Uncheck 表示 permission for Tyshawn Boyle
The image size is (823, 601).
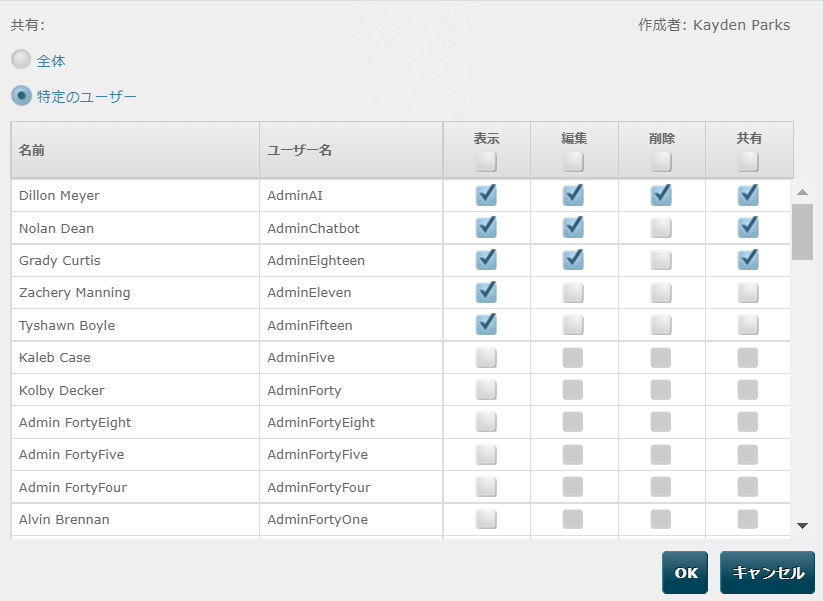pyautogui.click(x=486, y=324)
